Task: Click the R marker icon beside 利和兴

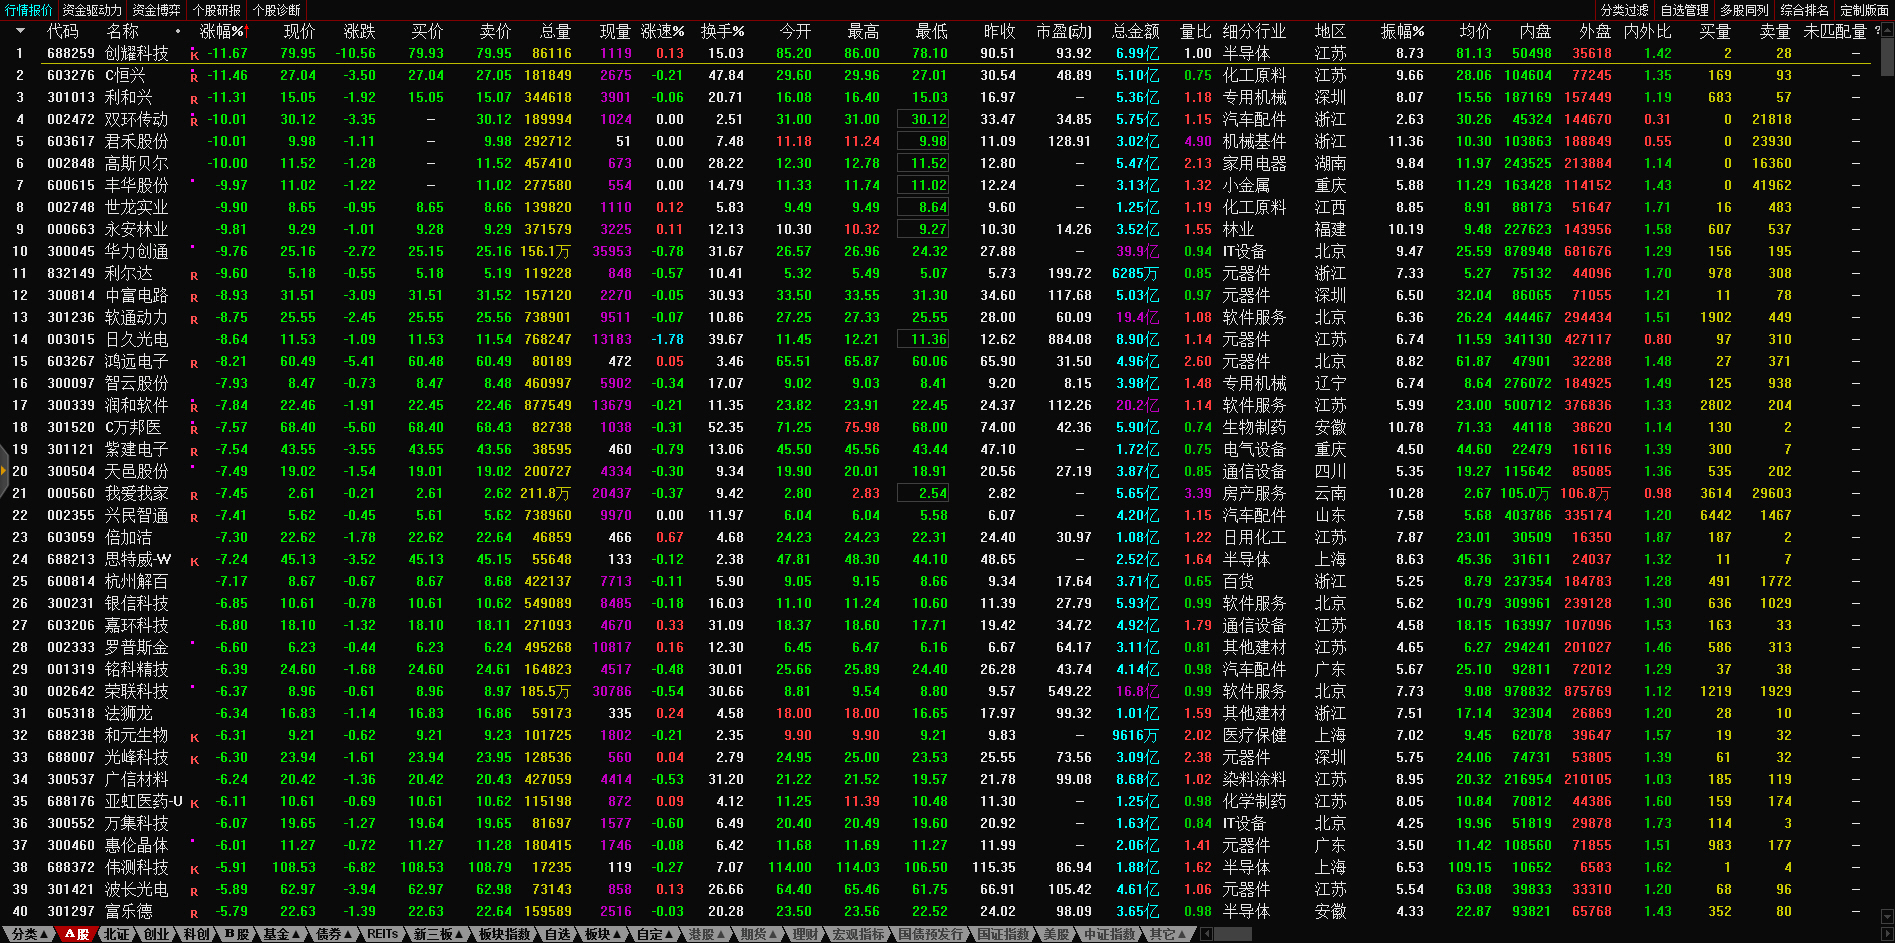Action: pyautogui.click(x=194, y=99)
